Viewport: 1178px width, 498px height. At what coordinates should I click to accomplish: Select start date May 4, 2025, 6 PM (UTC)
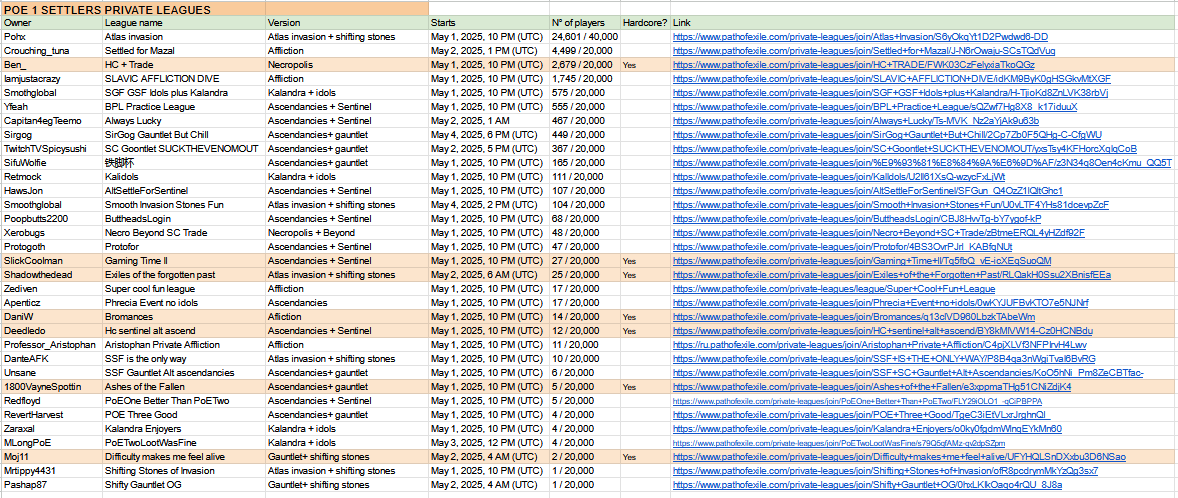[488, 134]
